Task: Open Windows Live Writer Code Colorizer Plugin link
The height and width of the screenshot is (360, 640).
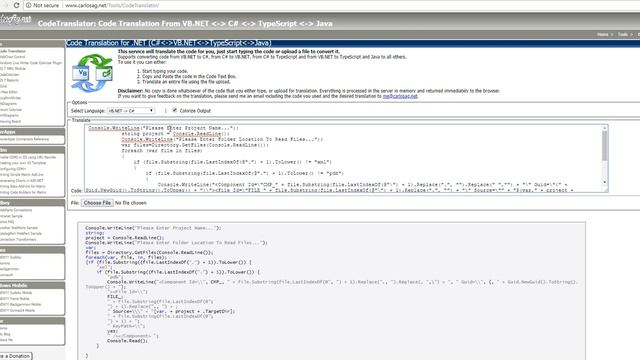Action: coord(31,63)
